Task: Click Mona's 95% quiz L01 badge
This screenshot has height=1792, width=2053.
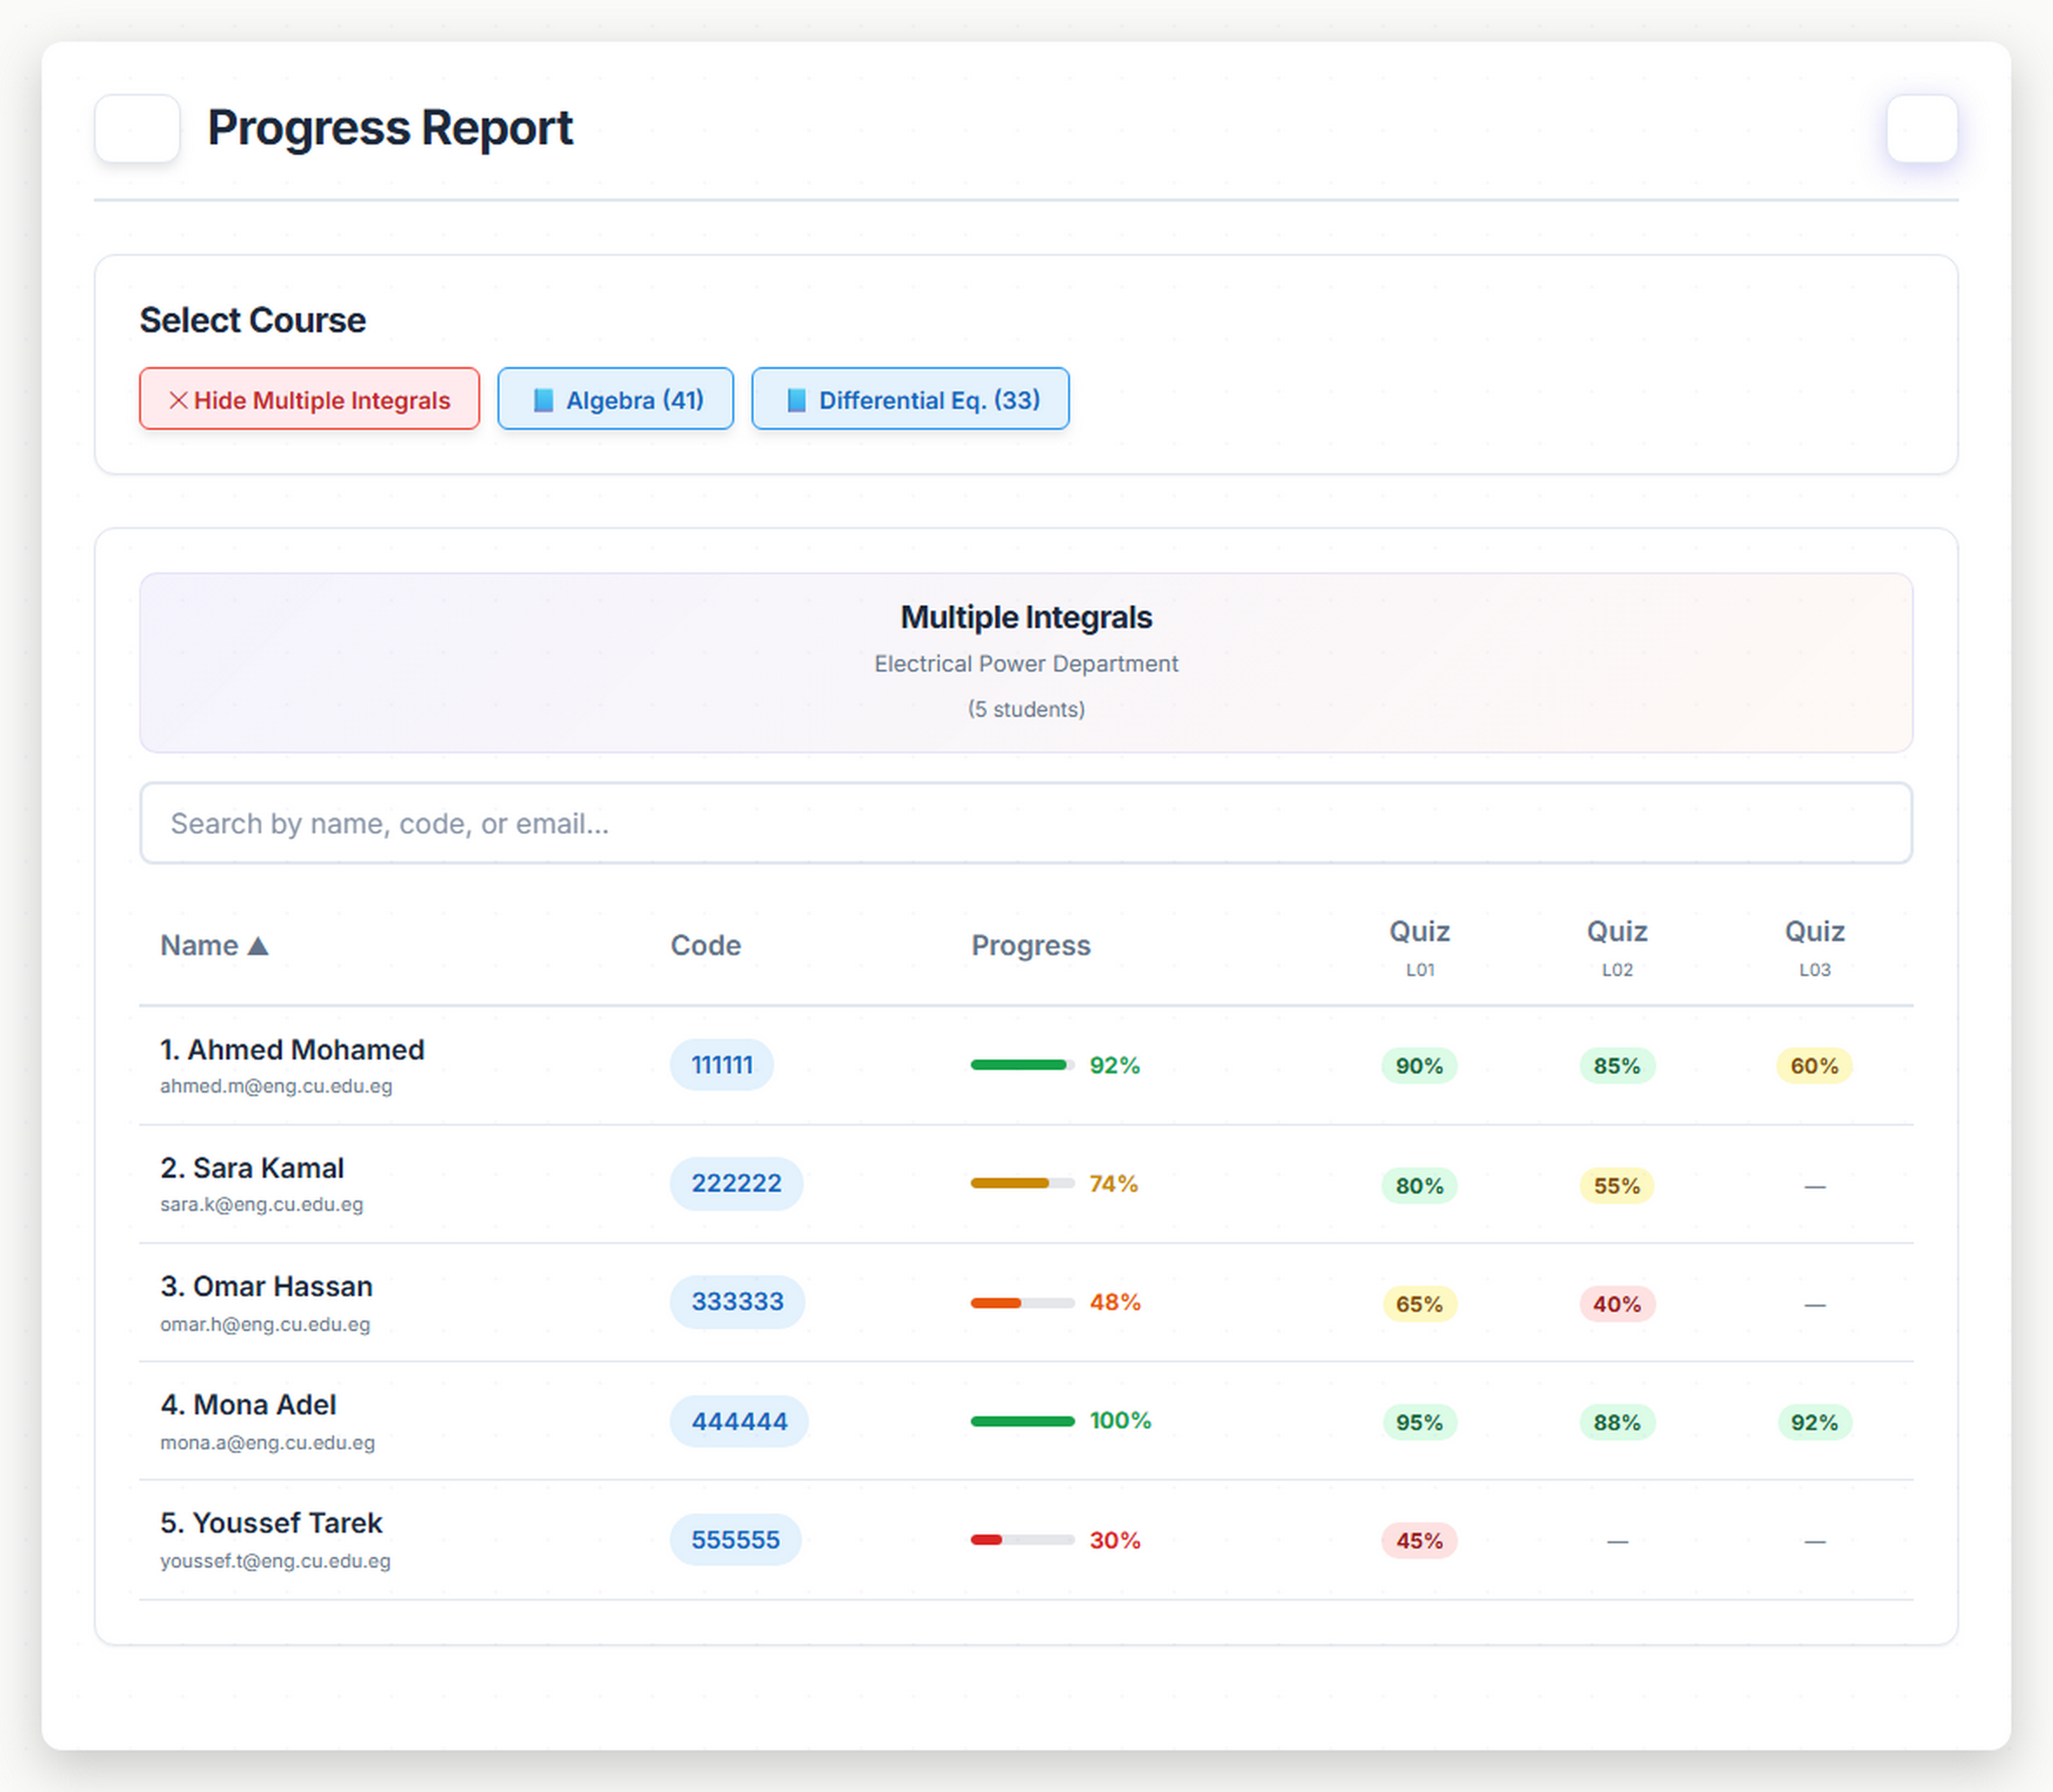Action: [x=1419, y=1422]
